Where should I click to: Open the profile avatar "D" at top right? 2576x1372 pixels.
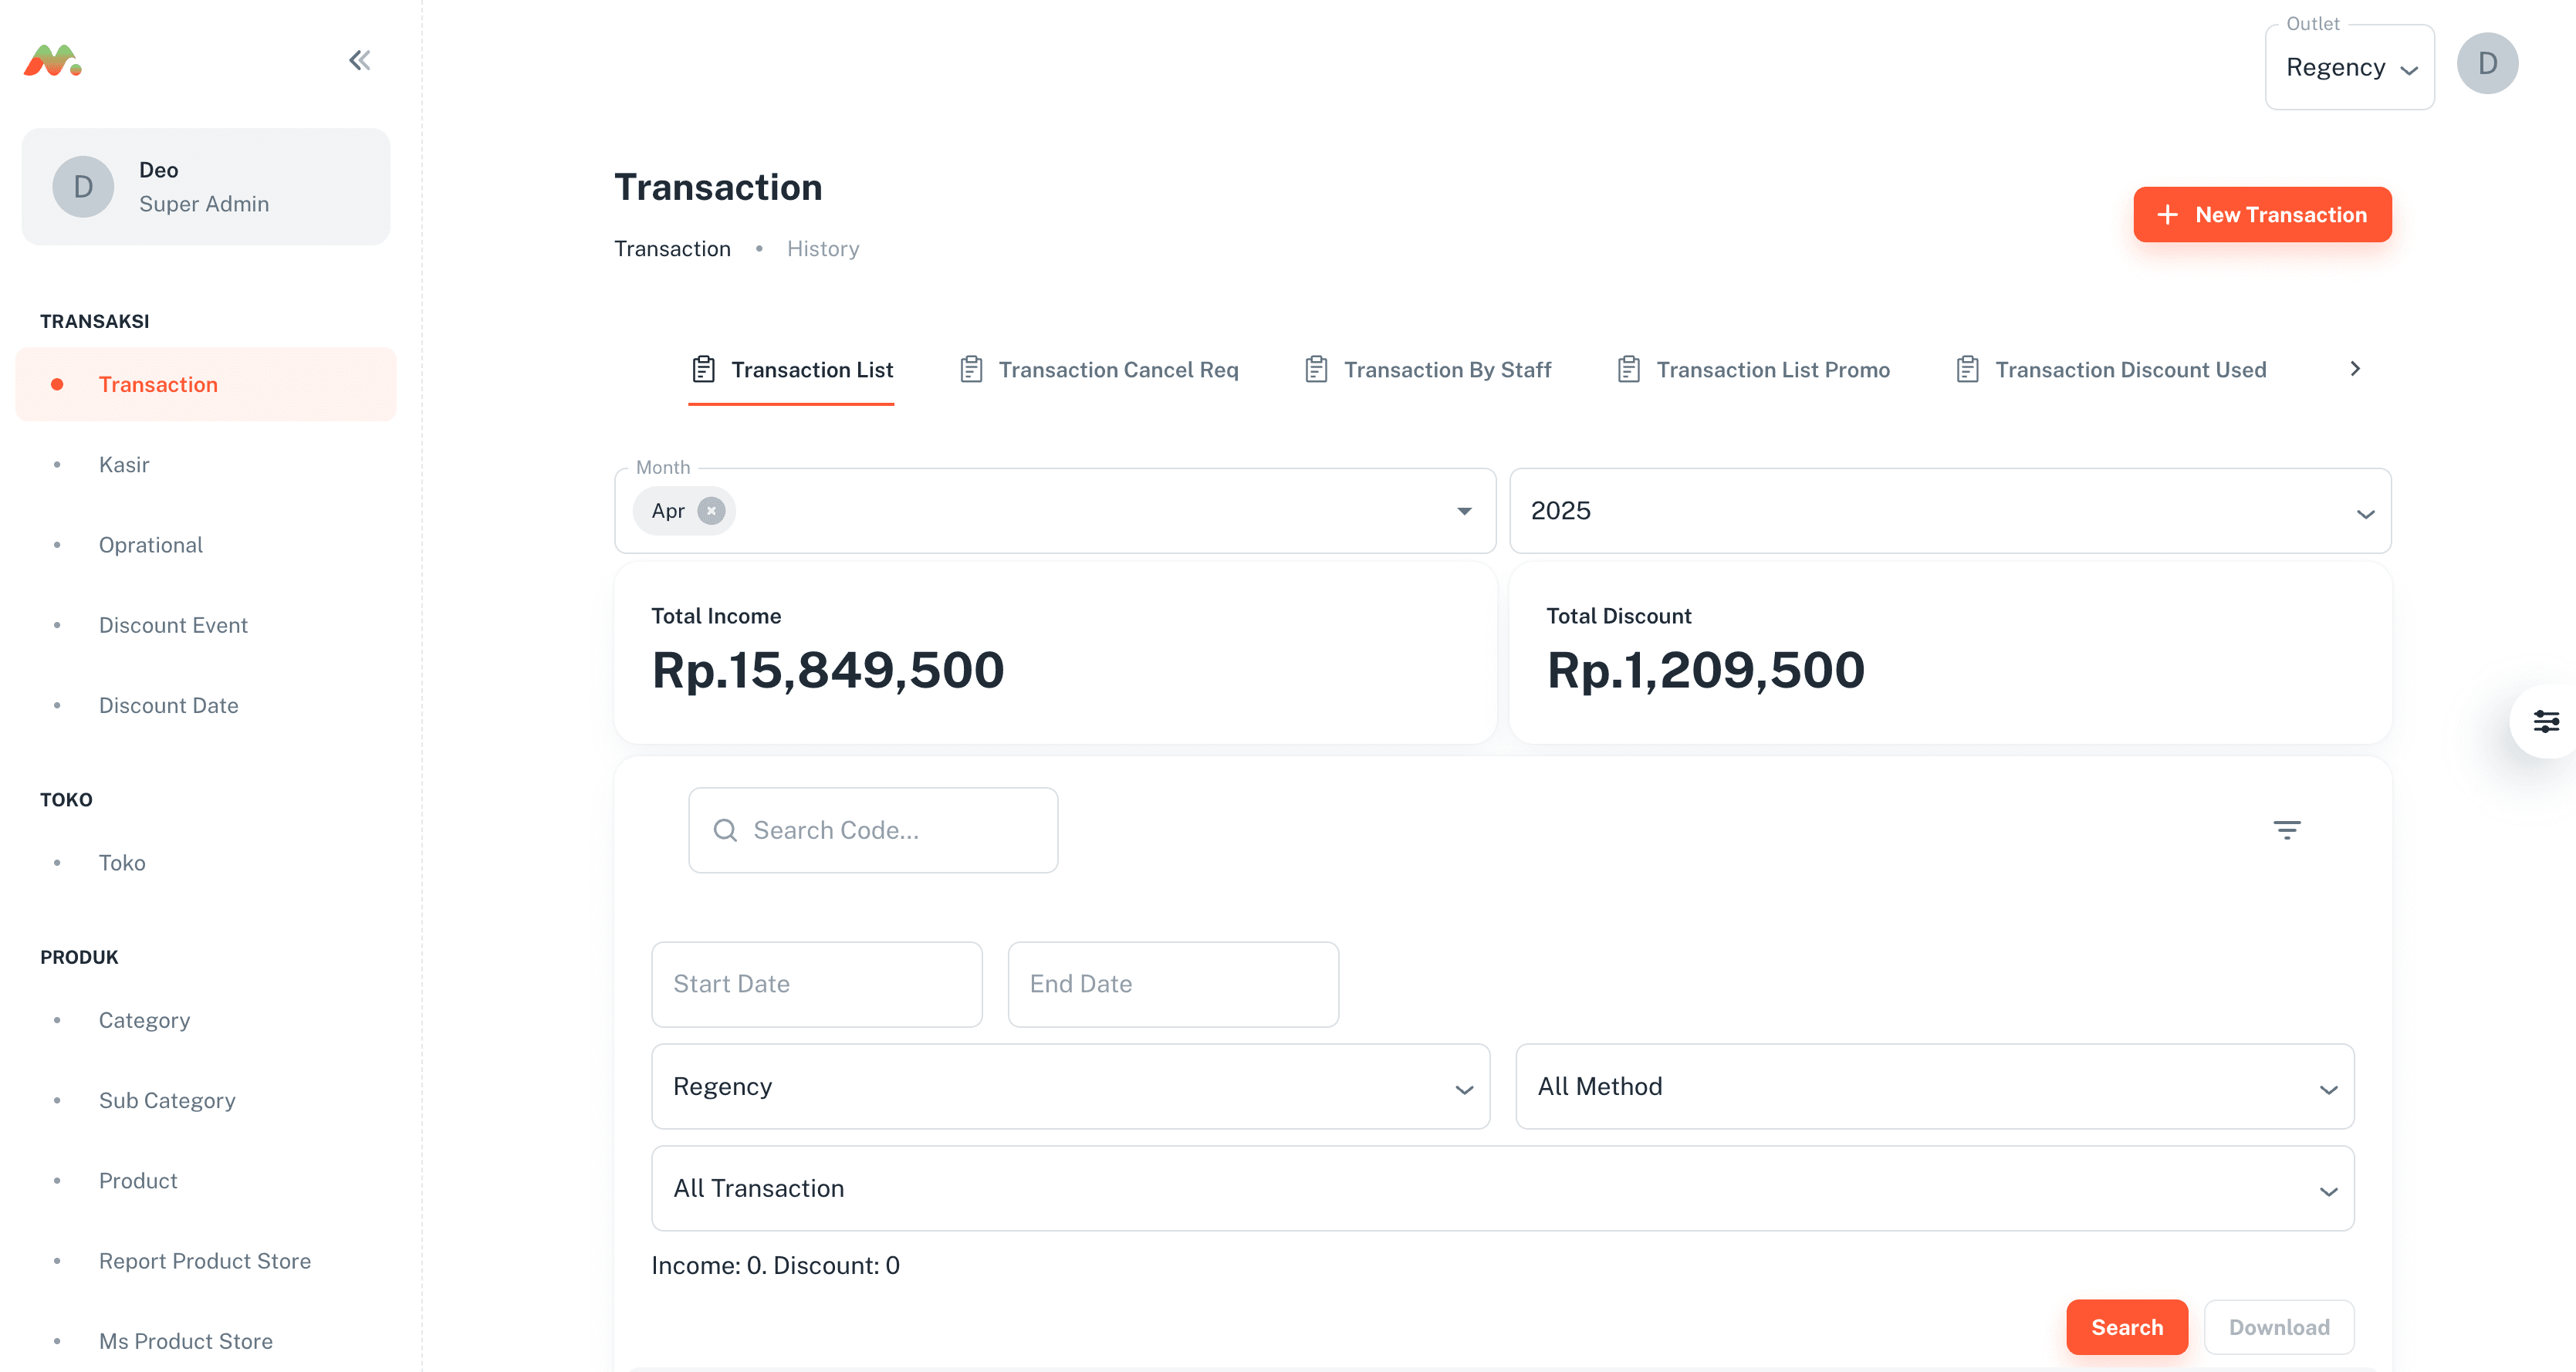(x=2488, y=63)
